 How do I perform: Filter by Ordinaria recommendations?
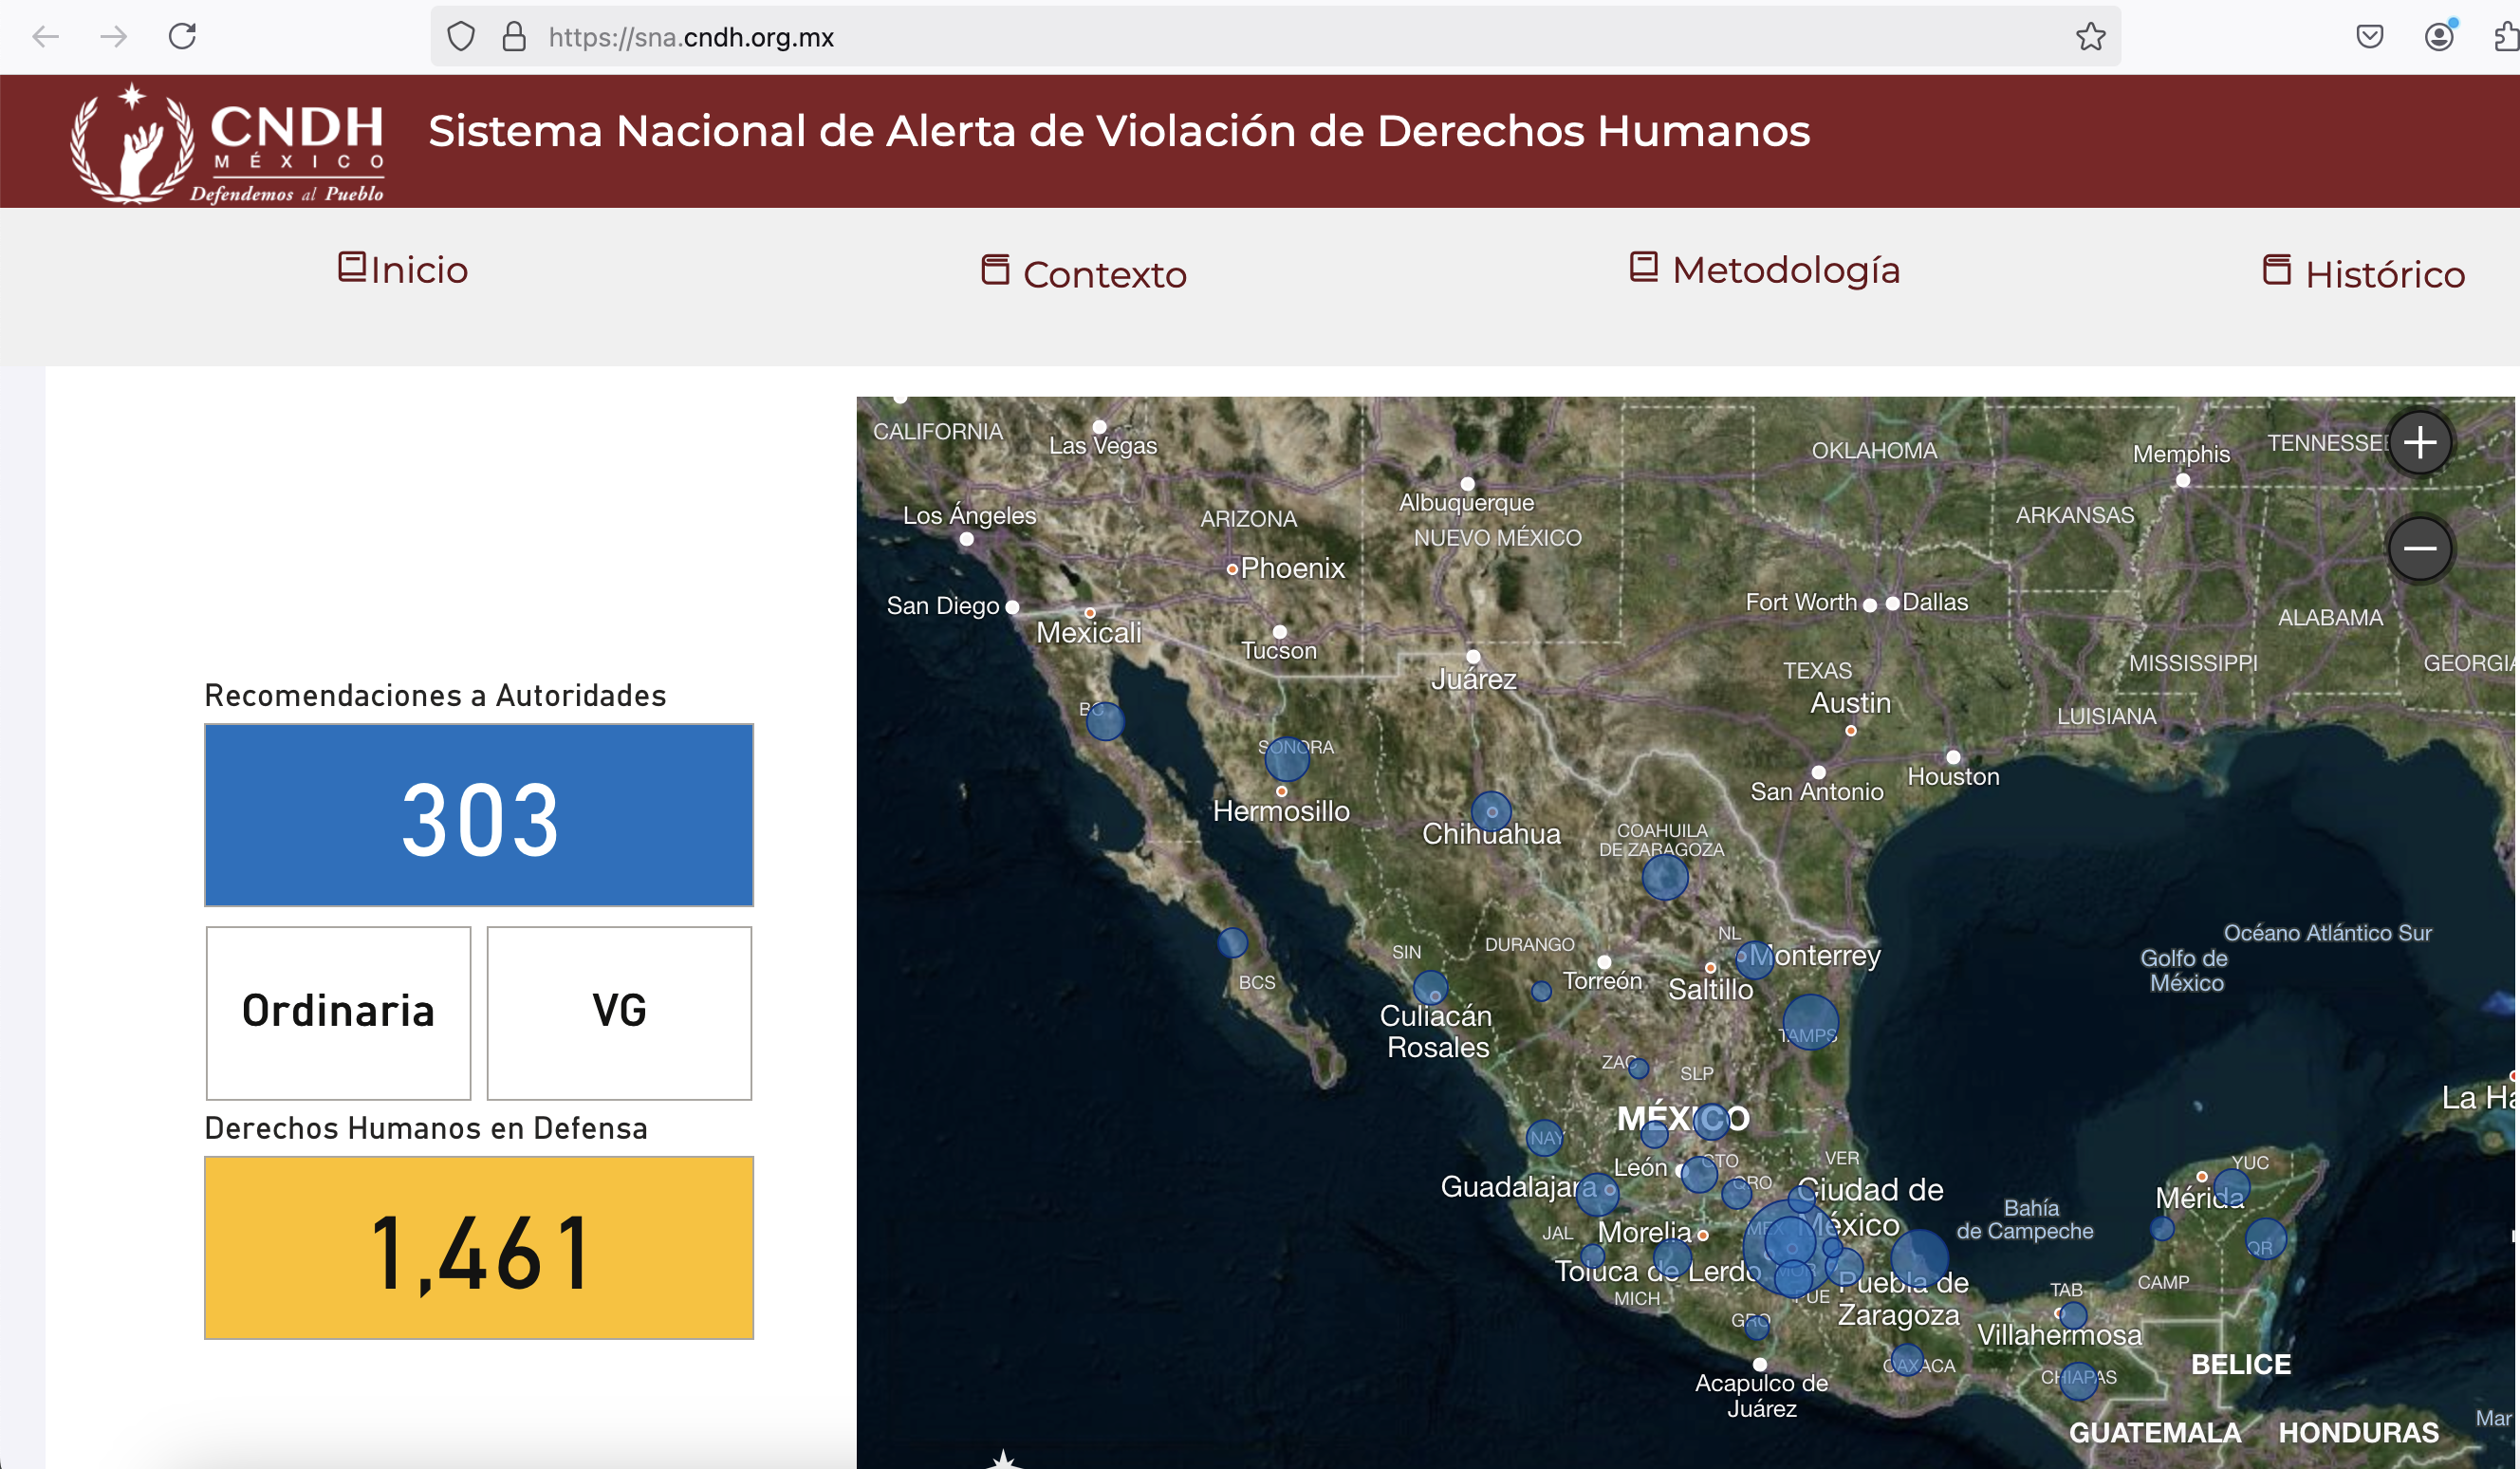338,1011
